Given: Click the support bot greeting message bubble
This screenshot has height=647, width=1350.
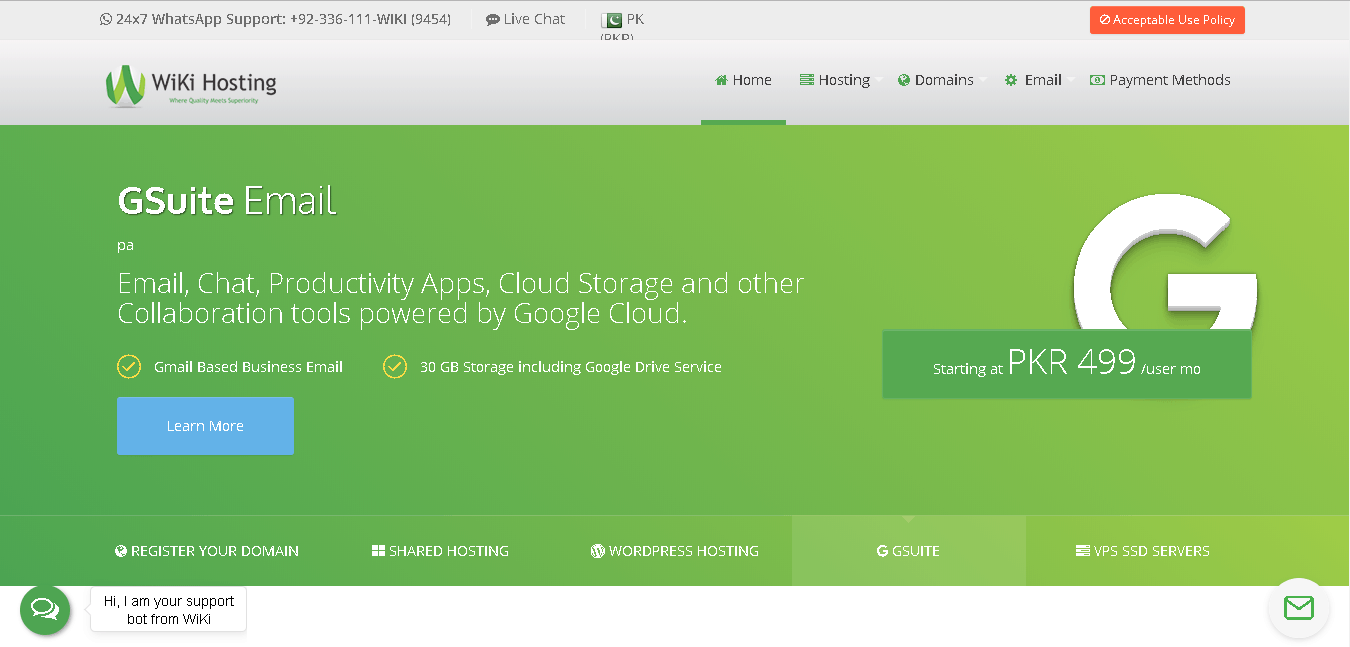Looking at the screenshot, I should click(x=168, y=610).
